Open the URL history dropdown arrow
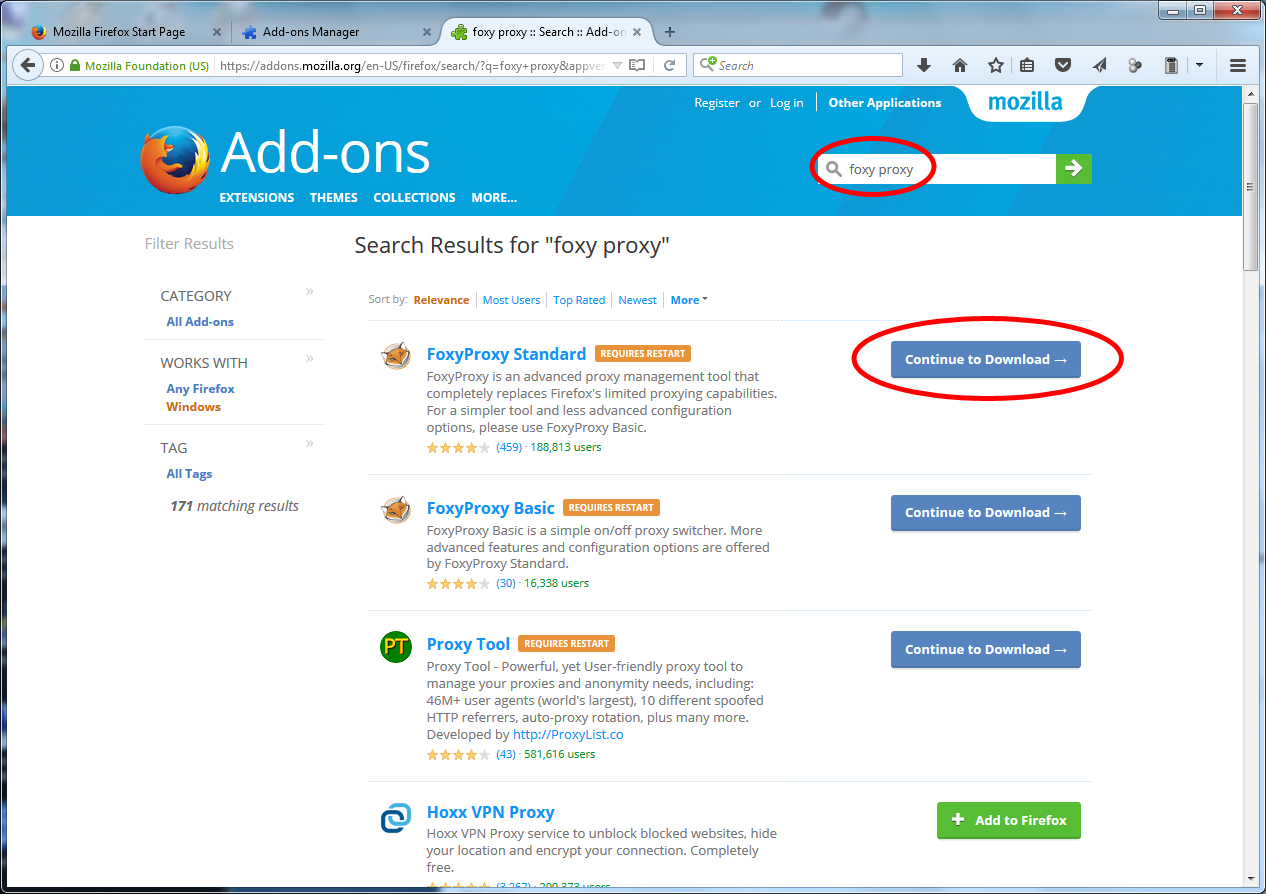 pos(617,65)
